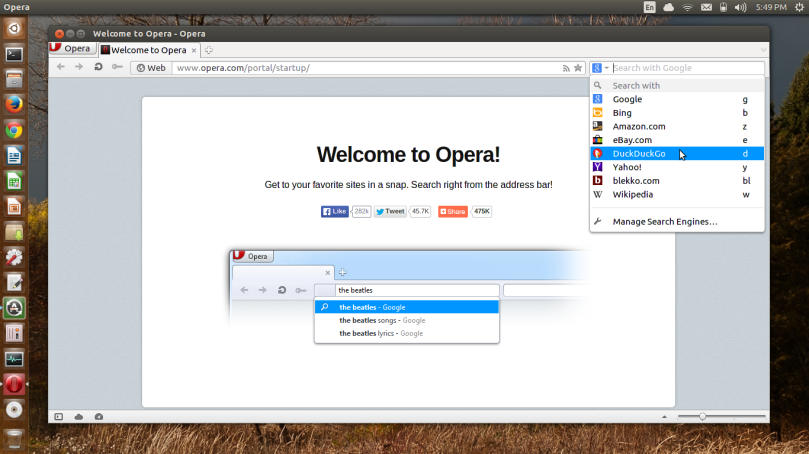Open LibreOffice Calc from launcher

pos(14,181)
